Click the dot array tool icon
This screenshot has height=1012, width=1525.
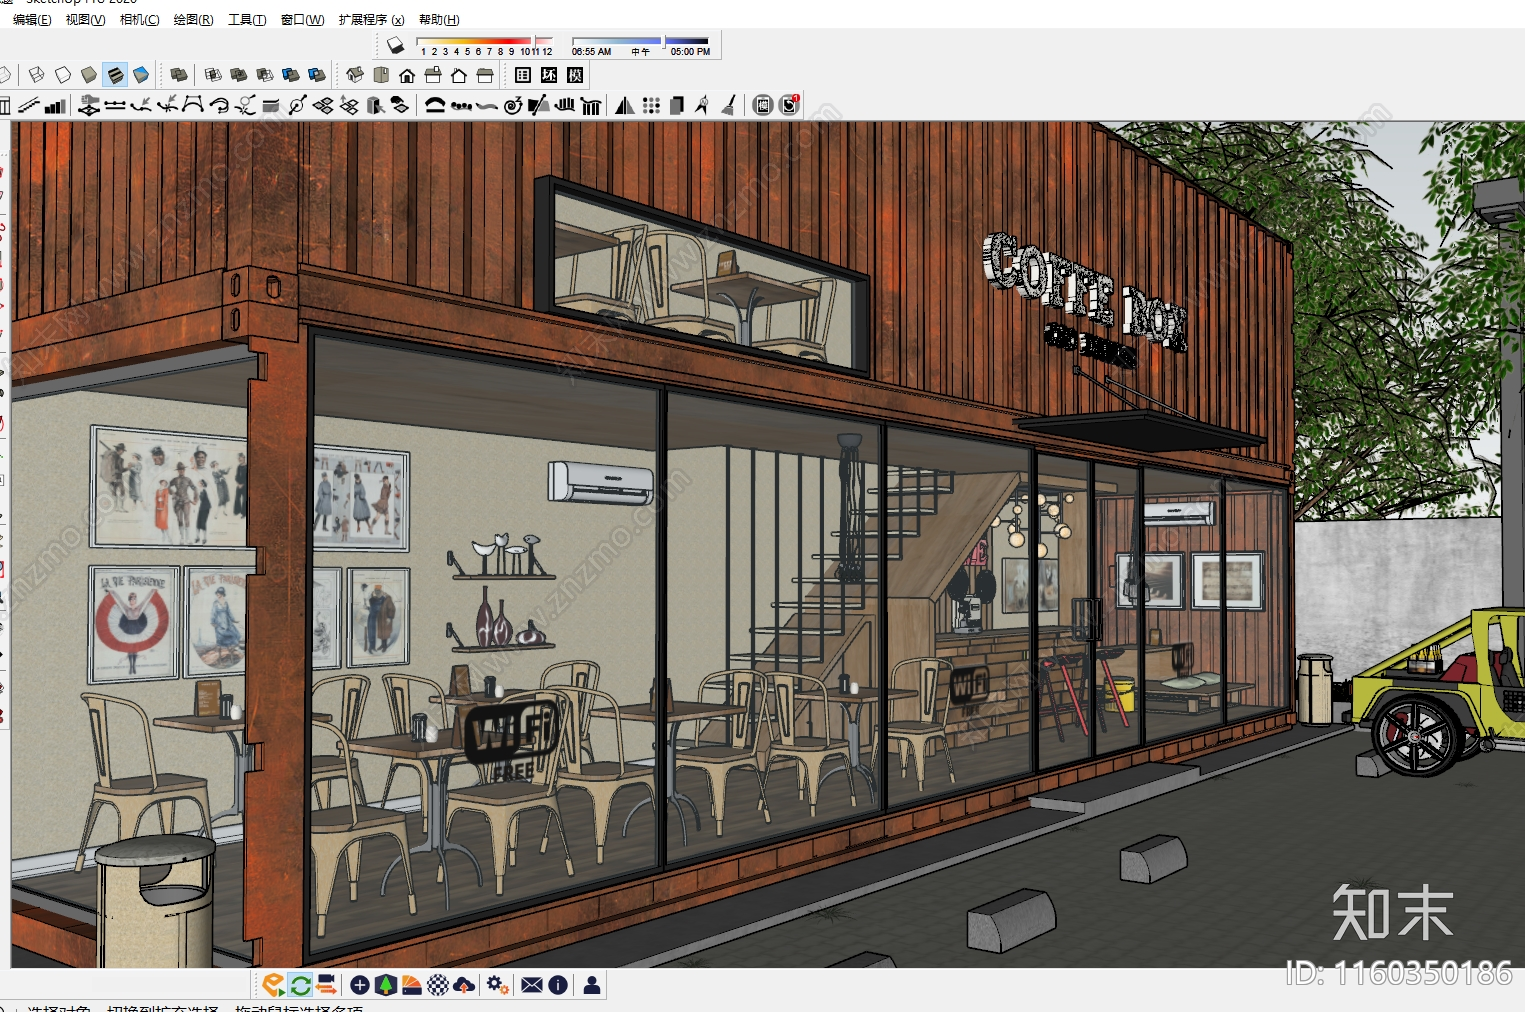tap(651, 105)
